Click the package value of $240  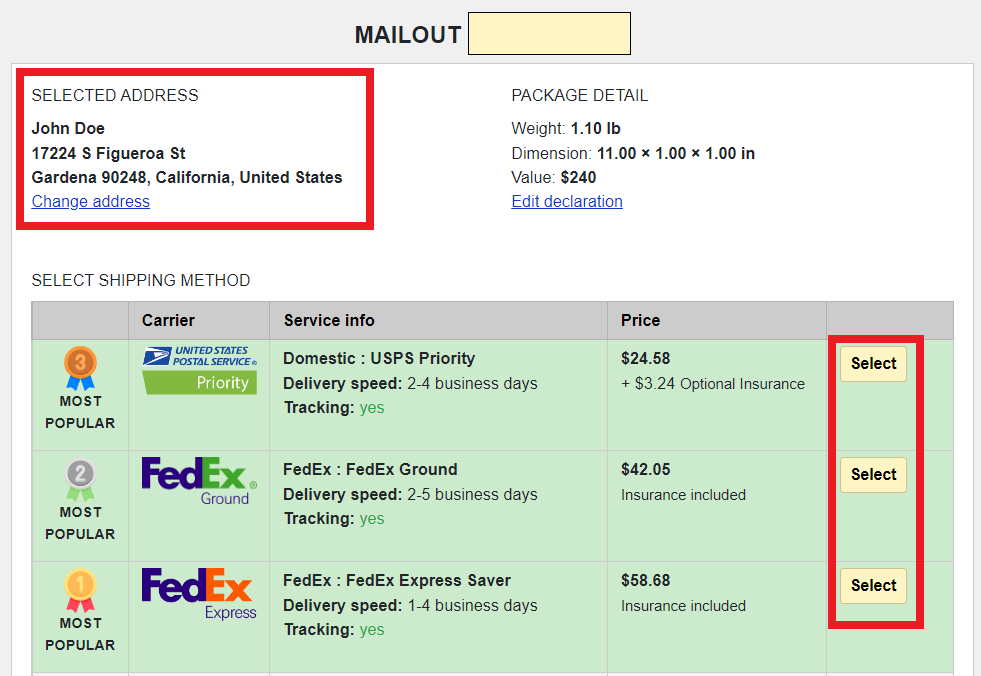point(578,178)
